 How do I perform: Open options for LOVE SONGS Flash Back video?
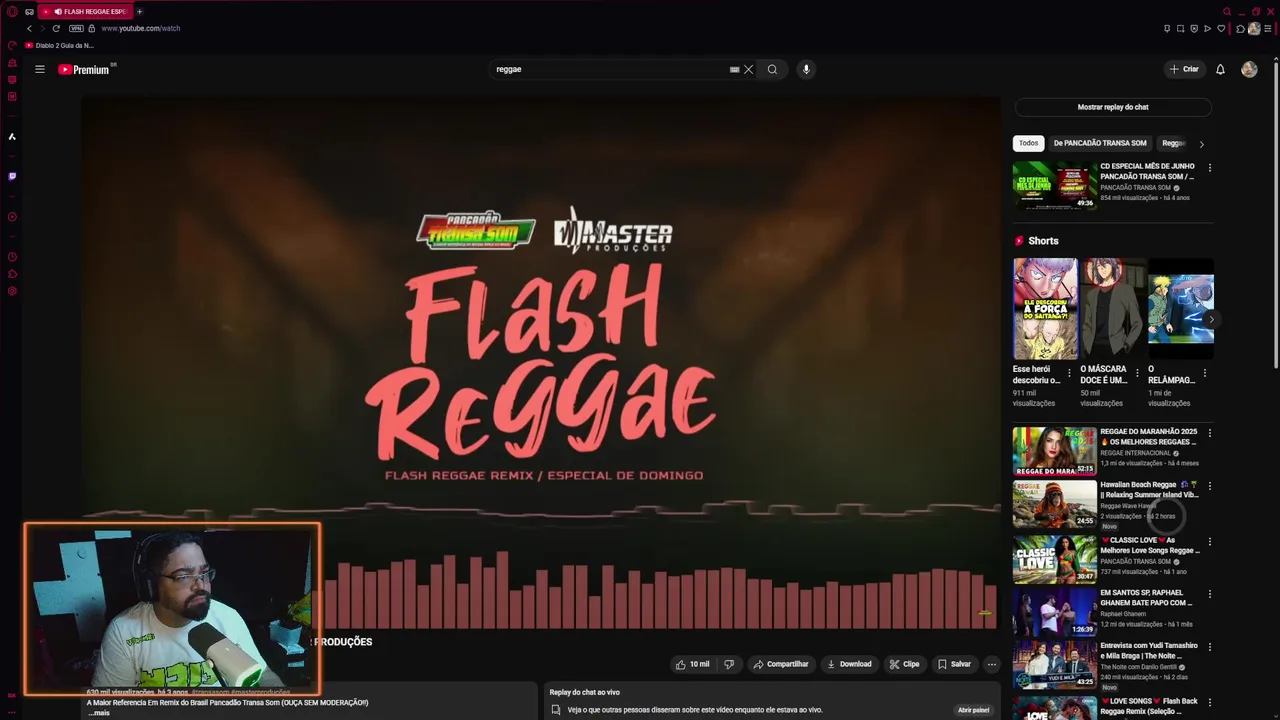coord(1210,702)
